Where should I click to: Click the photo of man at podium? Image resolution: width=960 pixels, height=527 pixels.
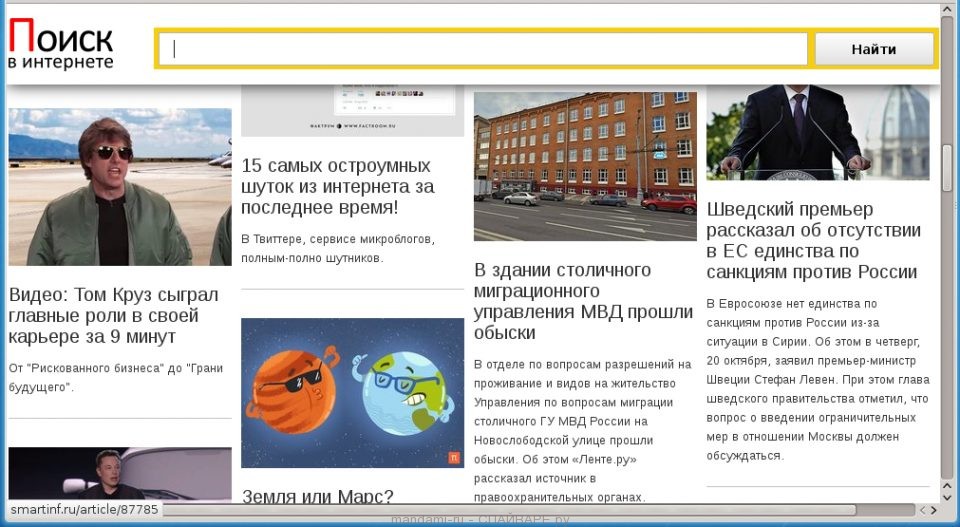coord(817,134)
